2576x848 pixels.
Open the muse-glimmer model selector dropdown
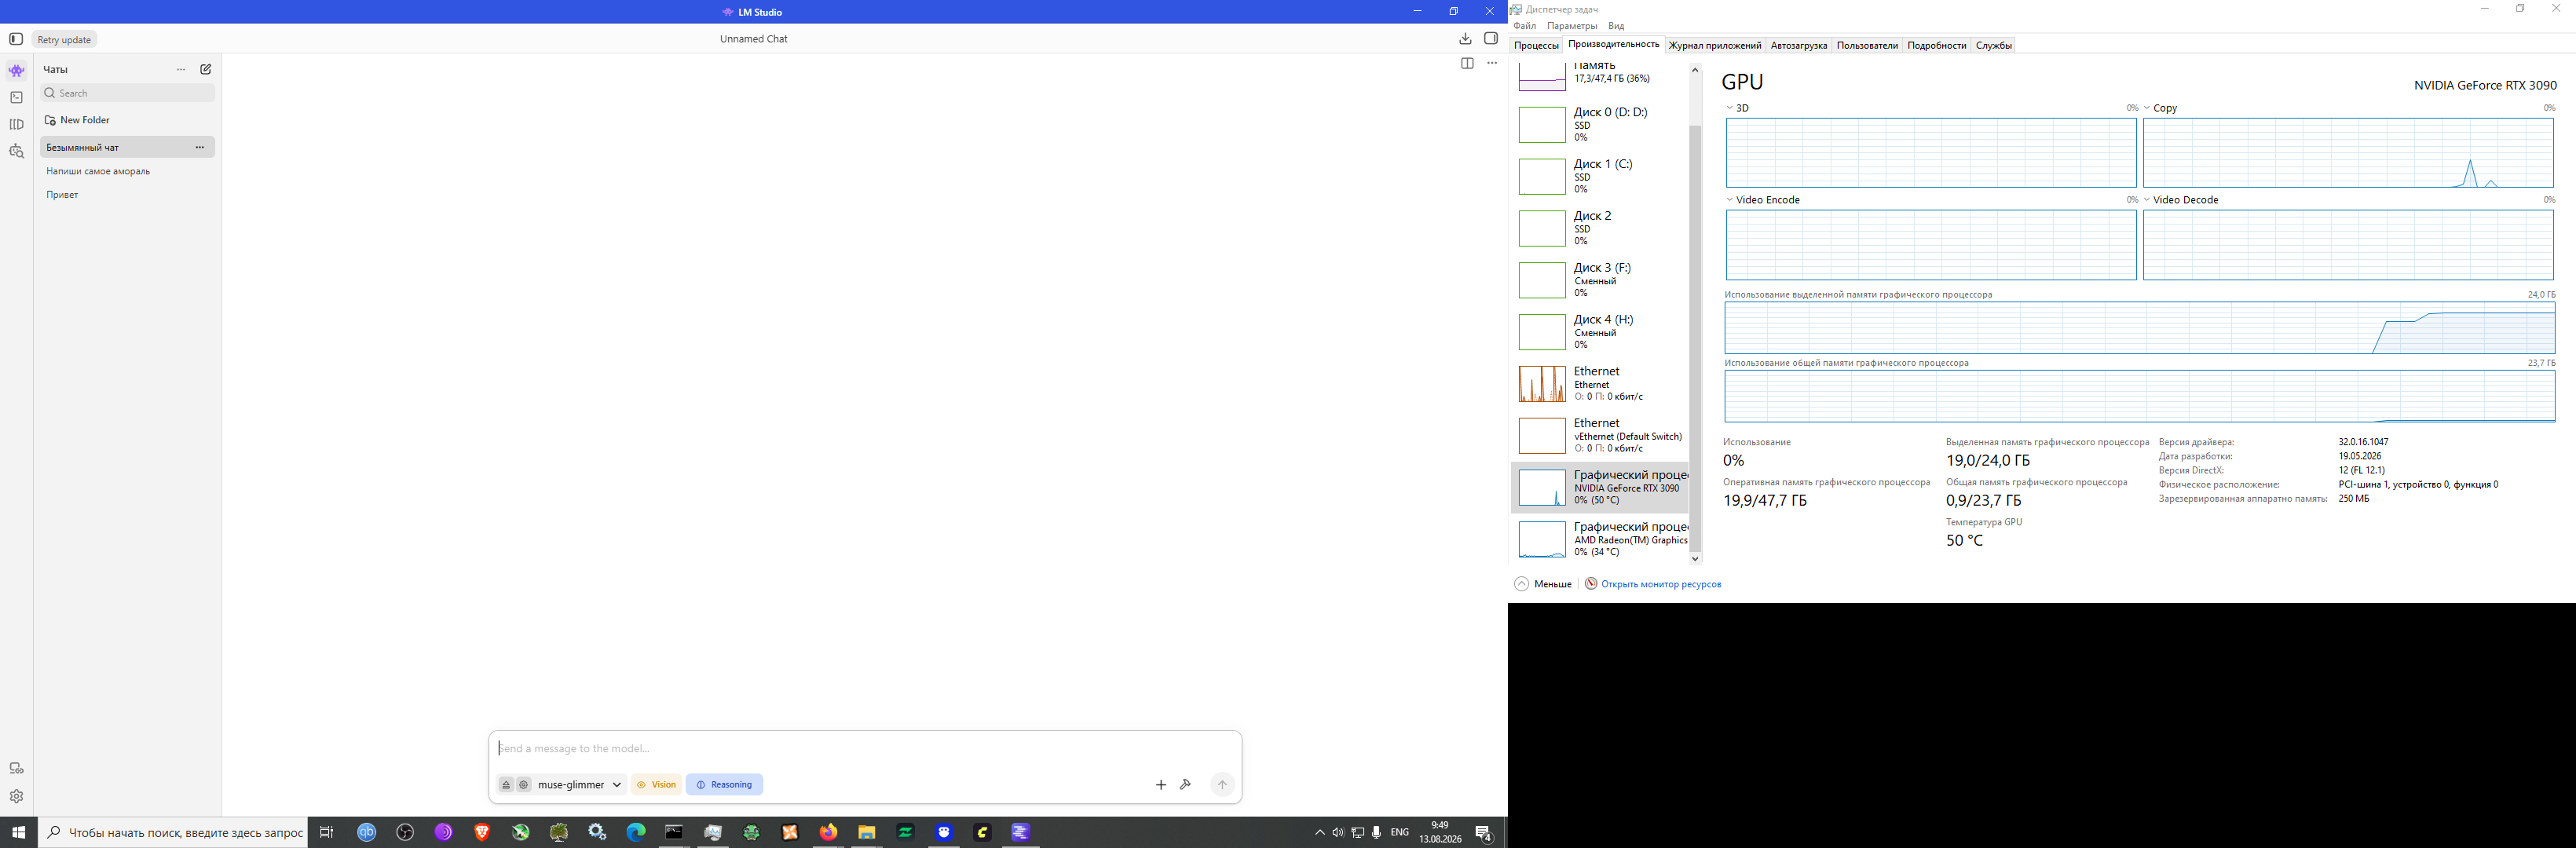pos(580,785)
